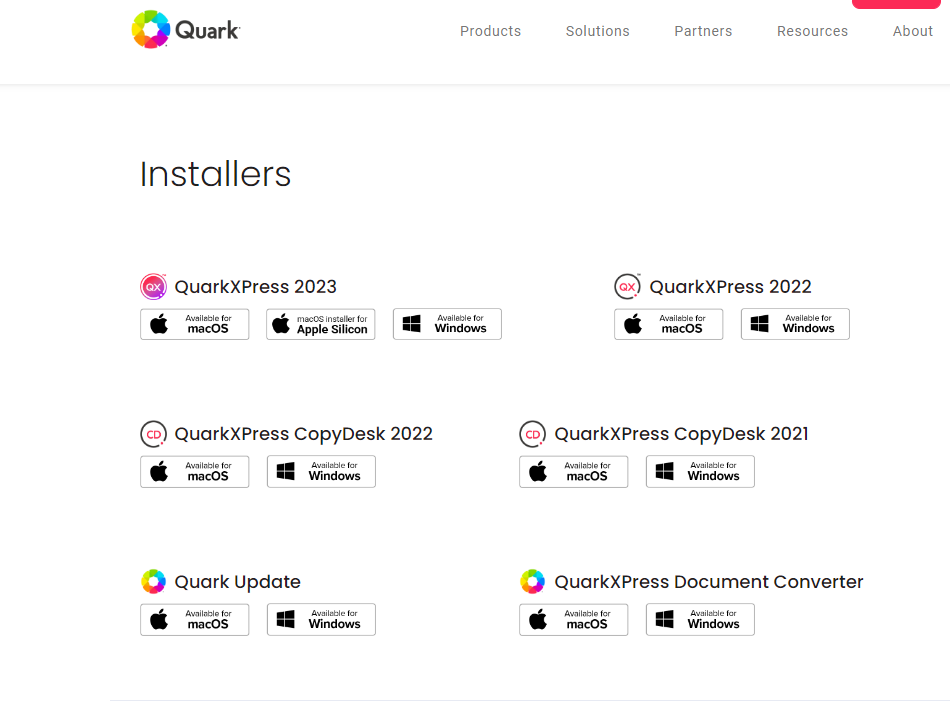950x711 pixels.
Task: Click the Document Converter color wheel icon
Action: [x=532, y=581]
